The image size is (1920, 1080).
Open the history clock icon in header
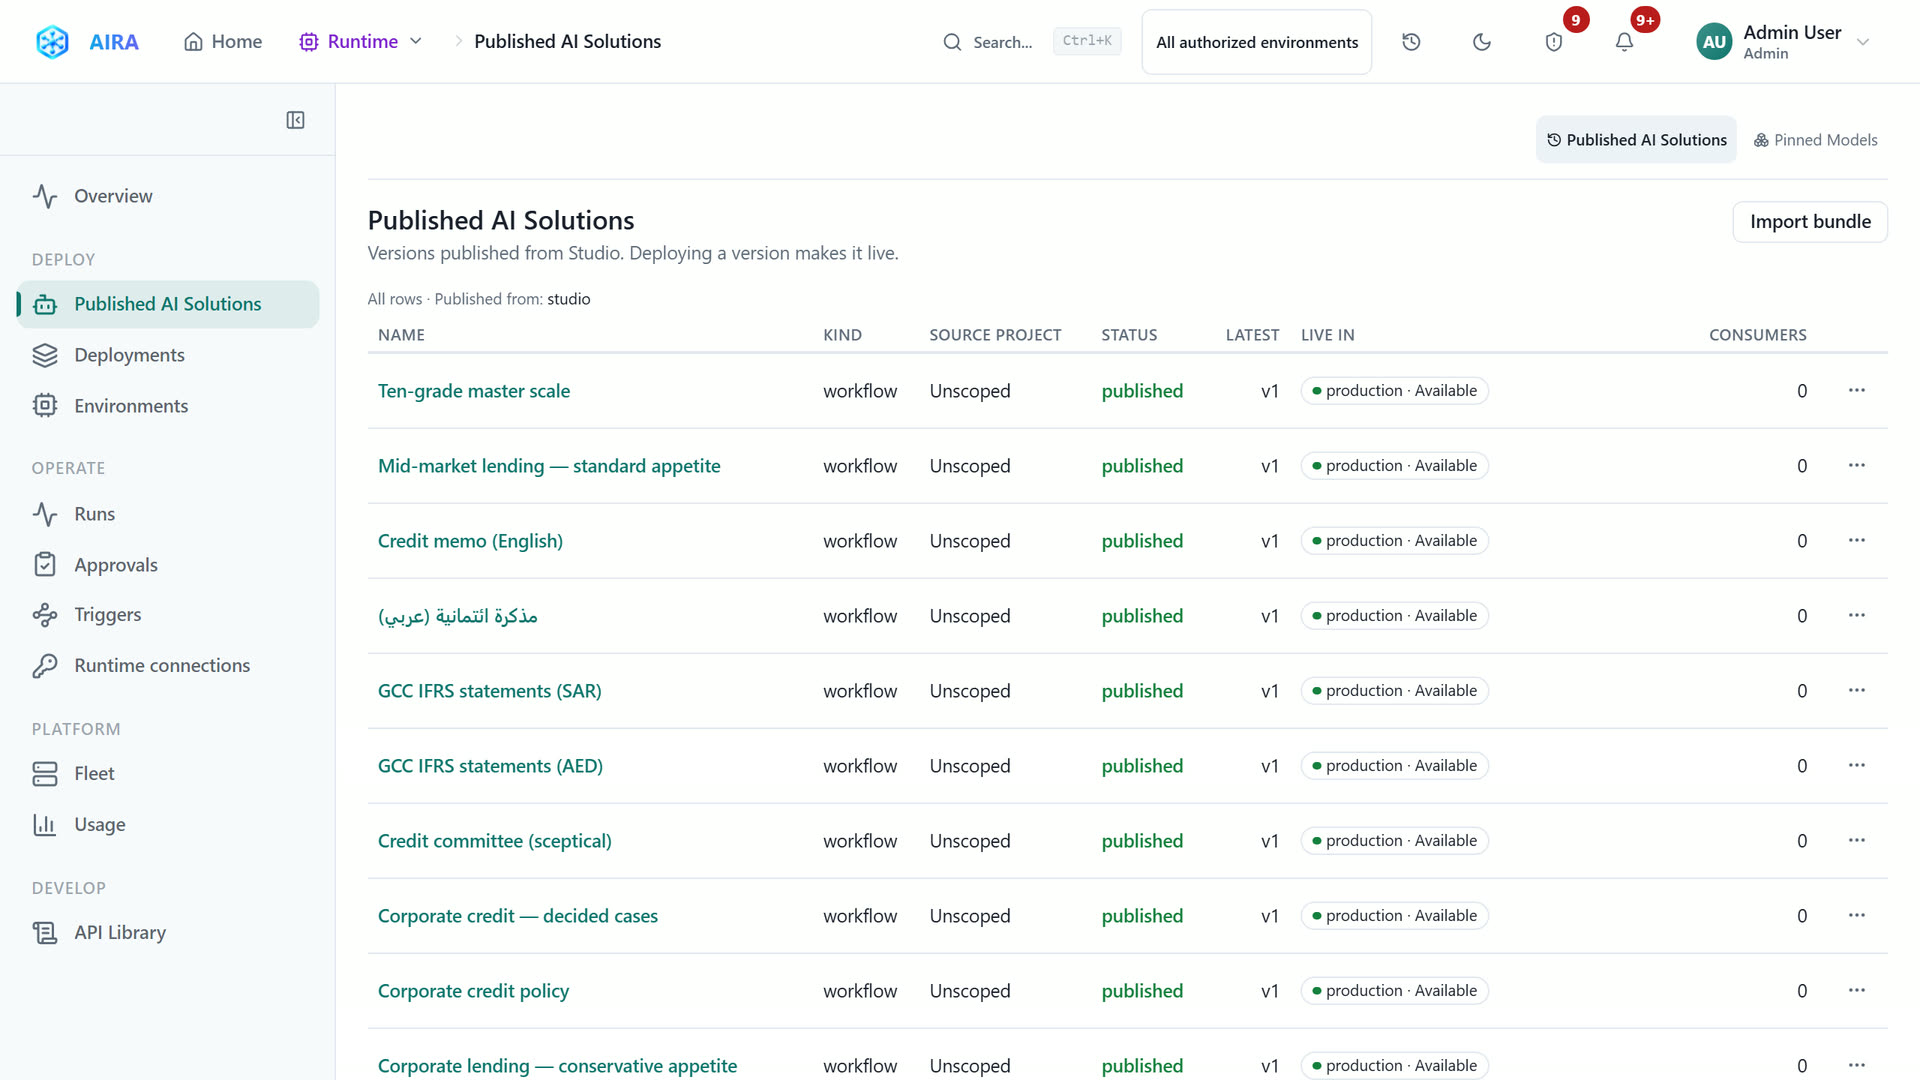coord(1411,42)
